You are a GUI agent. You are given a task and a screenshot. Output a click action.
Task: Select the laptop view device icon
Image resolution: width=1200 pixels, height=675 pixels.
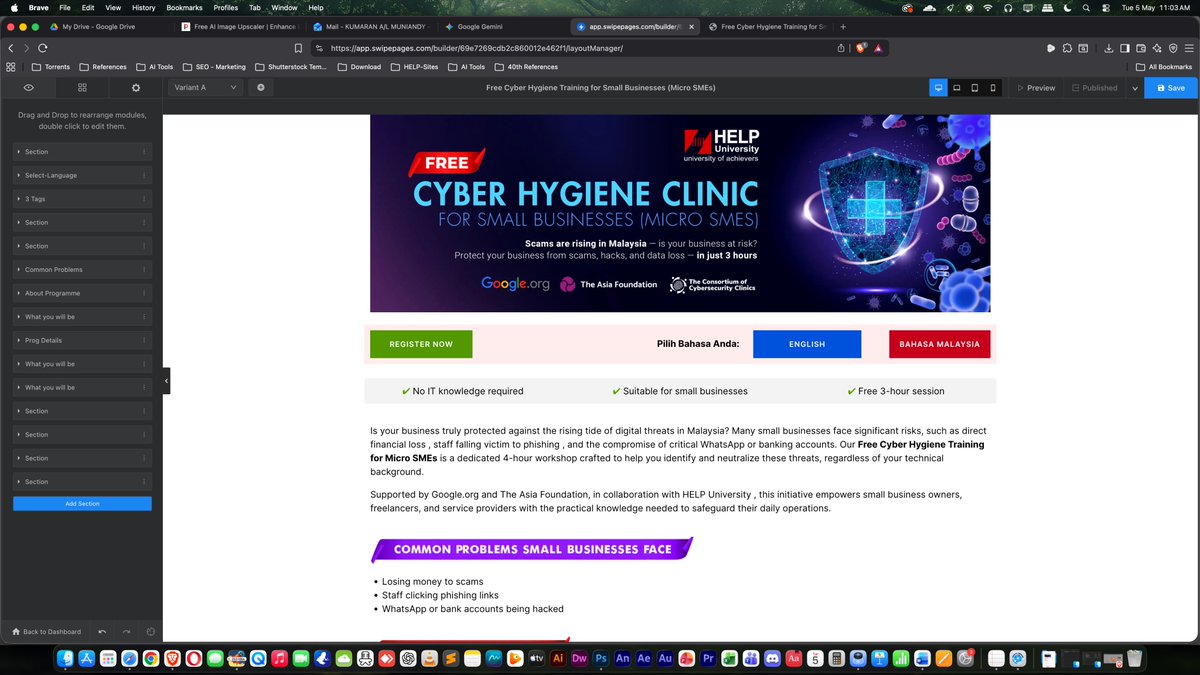[x=957, y=88]
